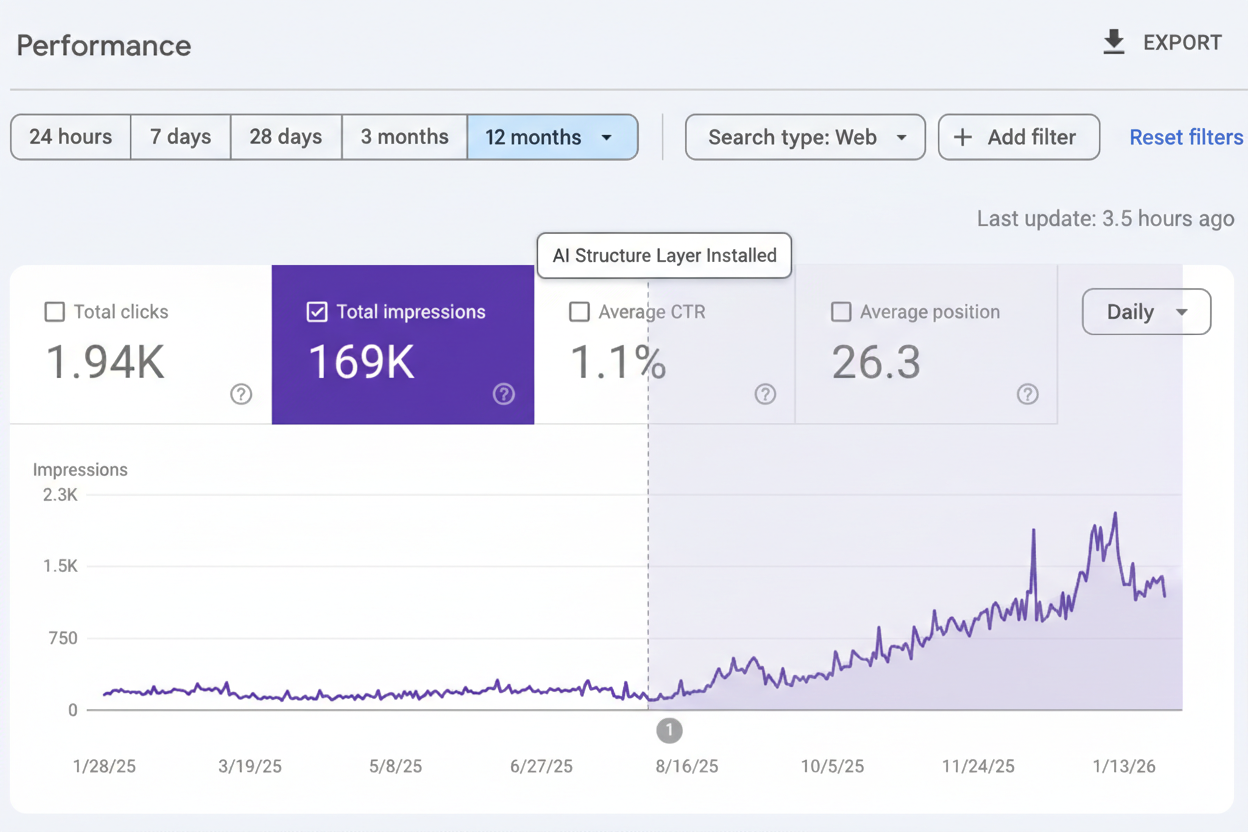
Task: Switch to the 3 months tab
Action: point(404,137)
